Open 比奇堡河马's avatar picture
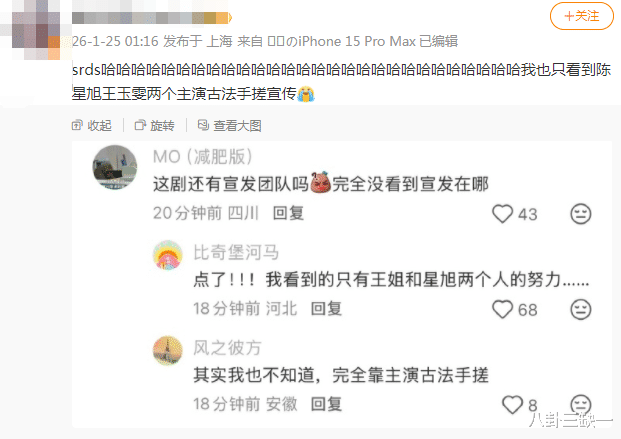Screen dimensions: 621x439 point(168,255)
